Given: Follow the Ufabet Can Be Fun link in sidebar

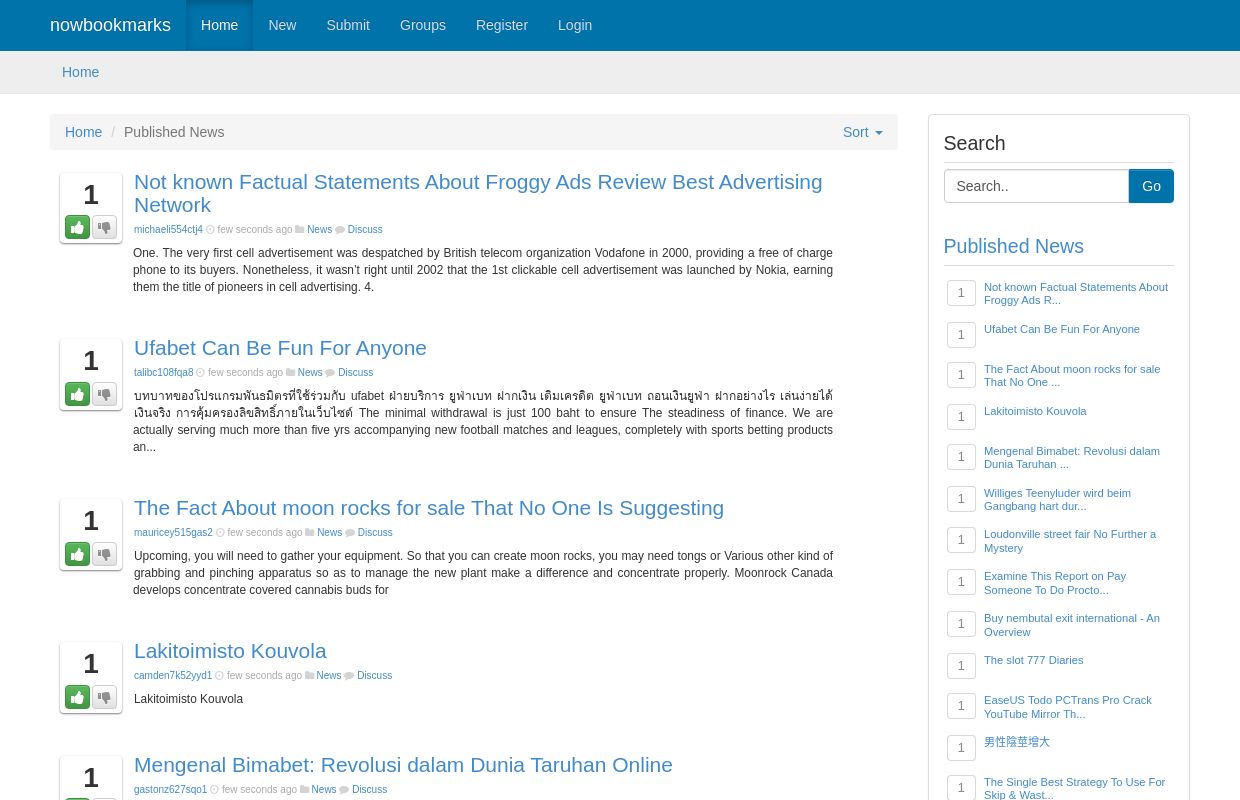Looking at the screenshot, I should (x=1061, y=329).
